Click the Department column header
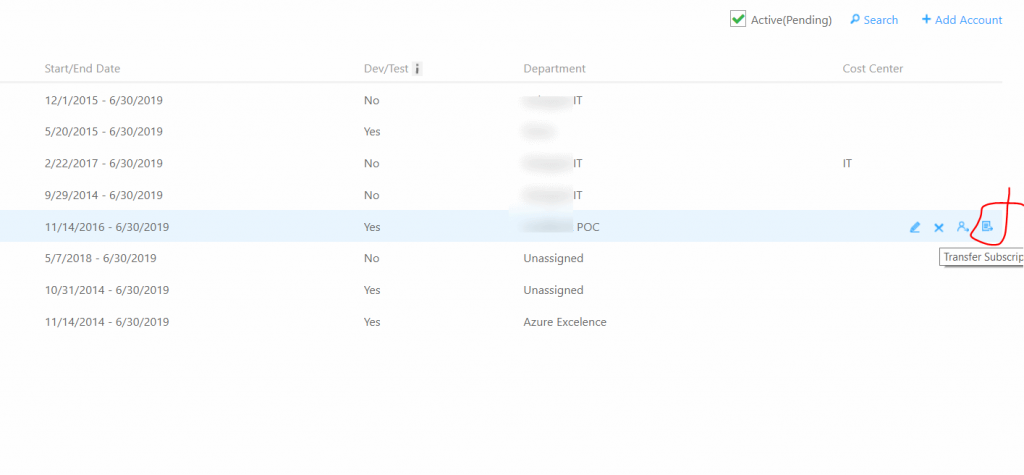Image resolution: width=1024 pixels, height=475 pixels. 554,69
